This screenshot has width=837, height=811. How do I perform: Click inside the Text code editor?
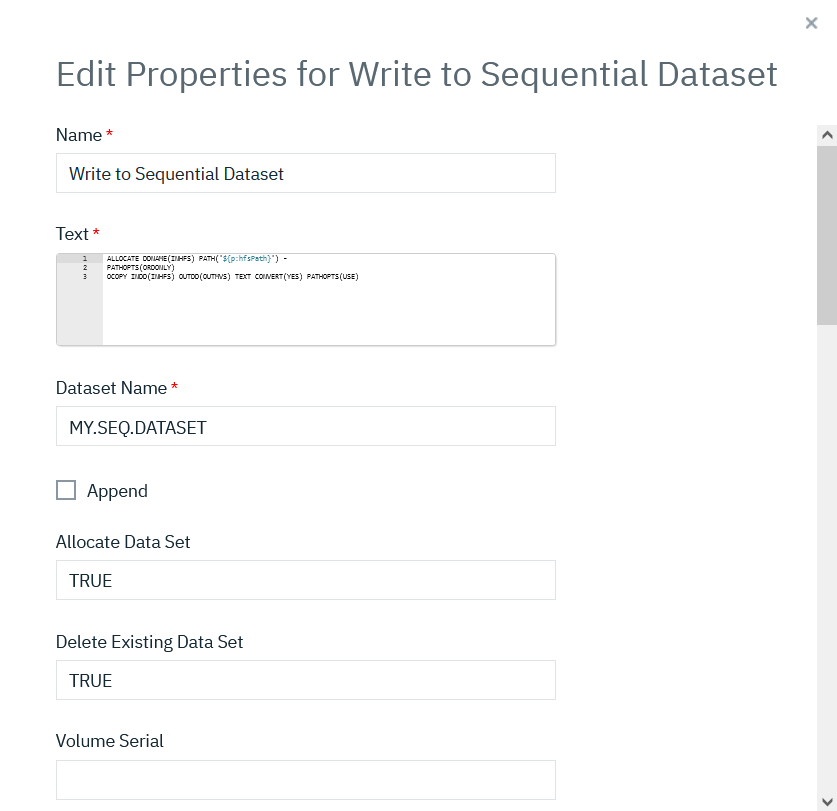click(x=328, y=310)
